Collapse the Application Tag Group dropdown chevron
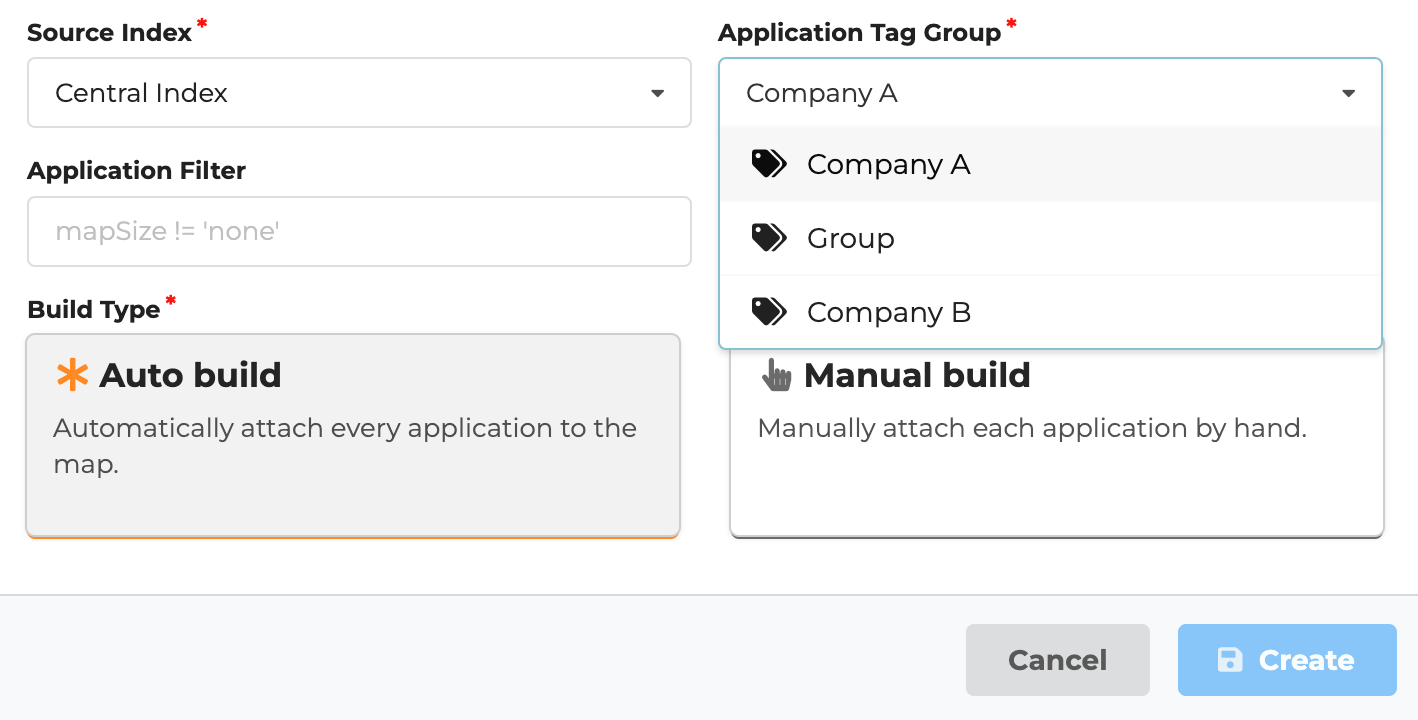 pyautogui.click(x=1349, y=92)
